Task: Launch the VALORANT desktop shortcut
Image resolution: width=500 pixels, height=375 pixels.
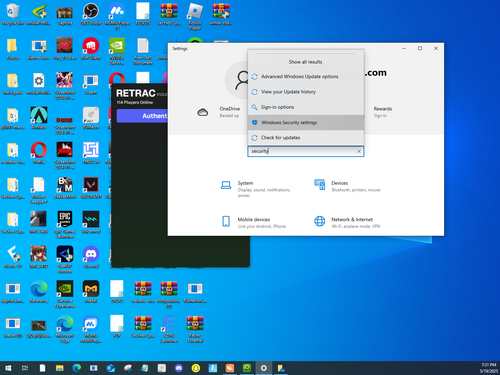Action: click(91, 187)
